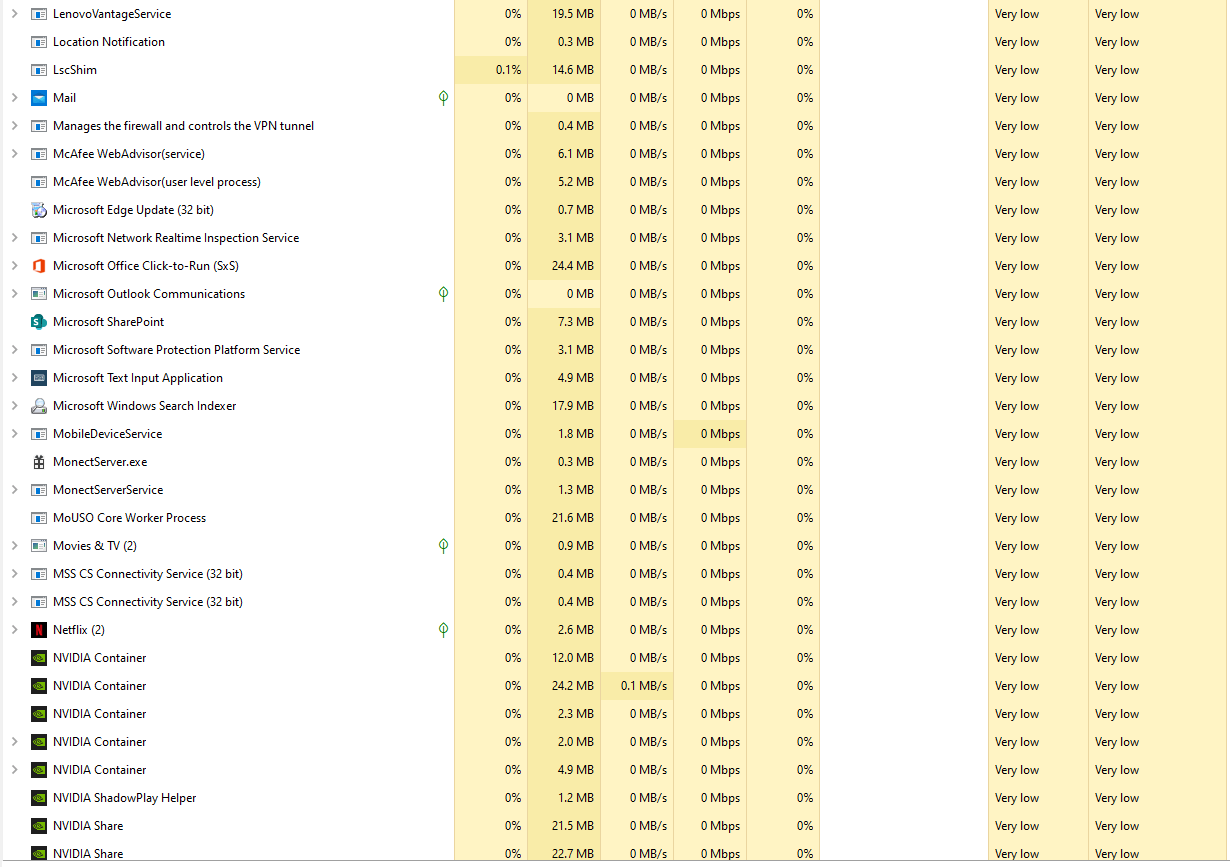The height and width of the screenshot is (867, 1230).
Task: Expand Microsoft Windows Search Indexer row
Action: tap(14, 406)
